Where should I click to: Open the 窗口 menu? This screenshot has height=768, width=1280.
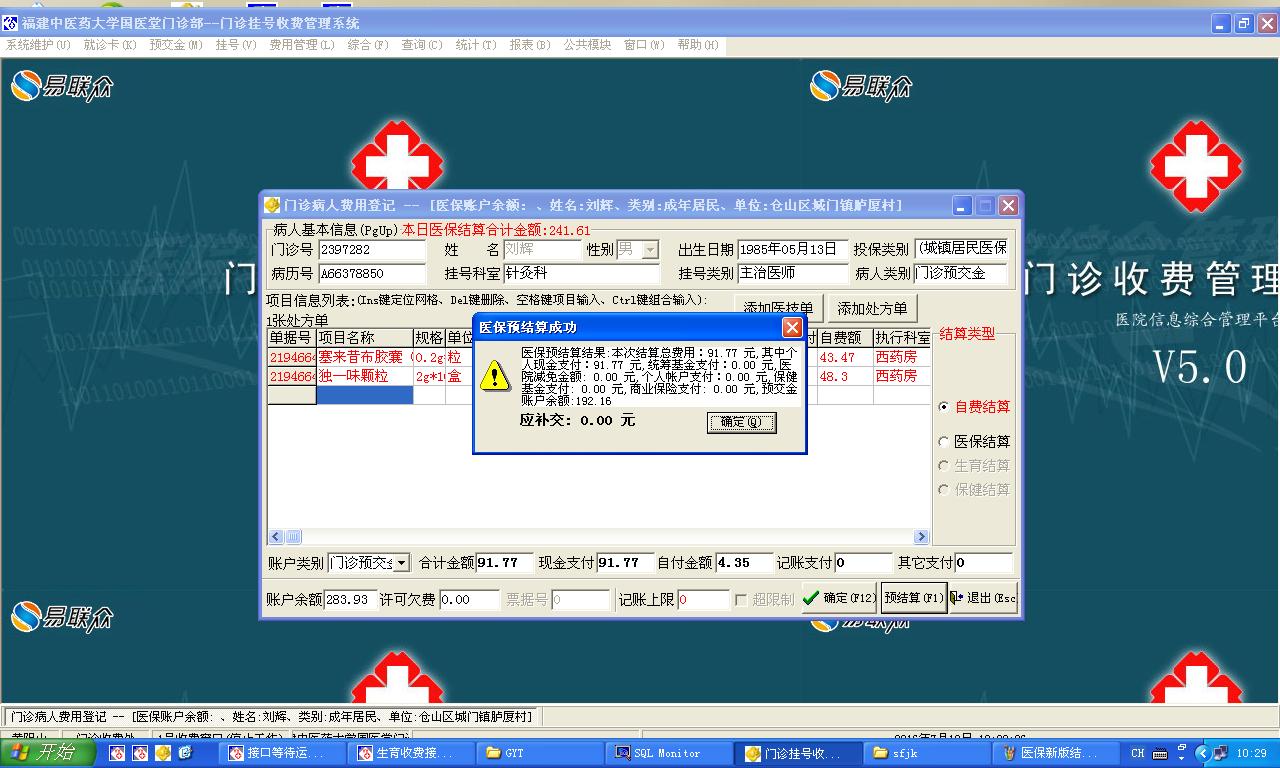644,45
